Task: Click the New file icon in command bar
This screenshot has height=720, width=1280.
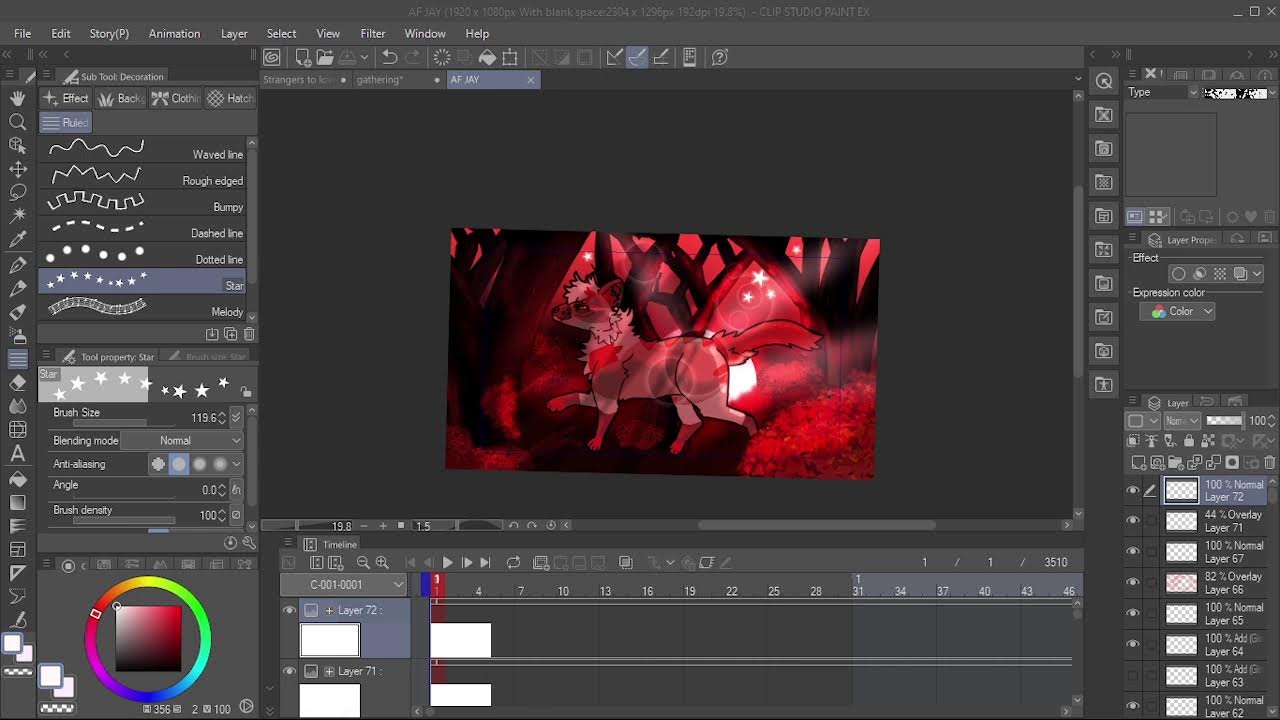Action: [x=303, y=57]
